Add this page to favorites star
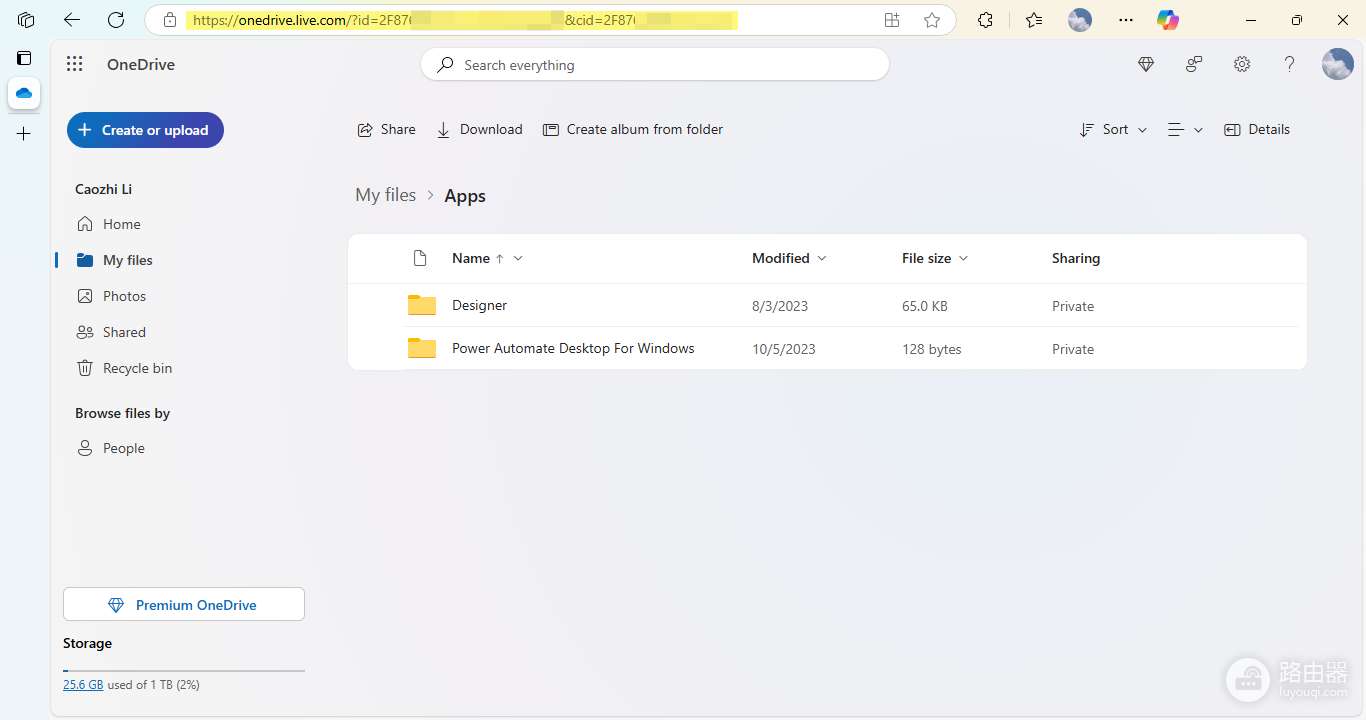Screen dimensions: 1366x720 932,20
